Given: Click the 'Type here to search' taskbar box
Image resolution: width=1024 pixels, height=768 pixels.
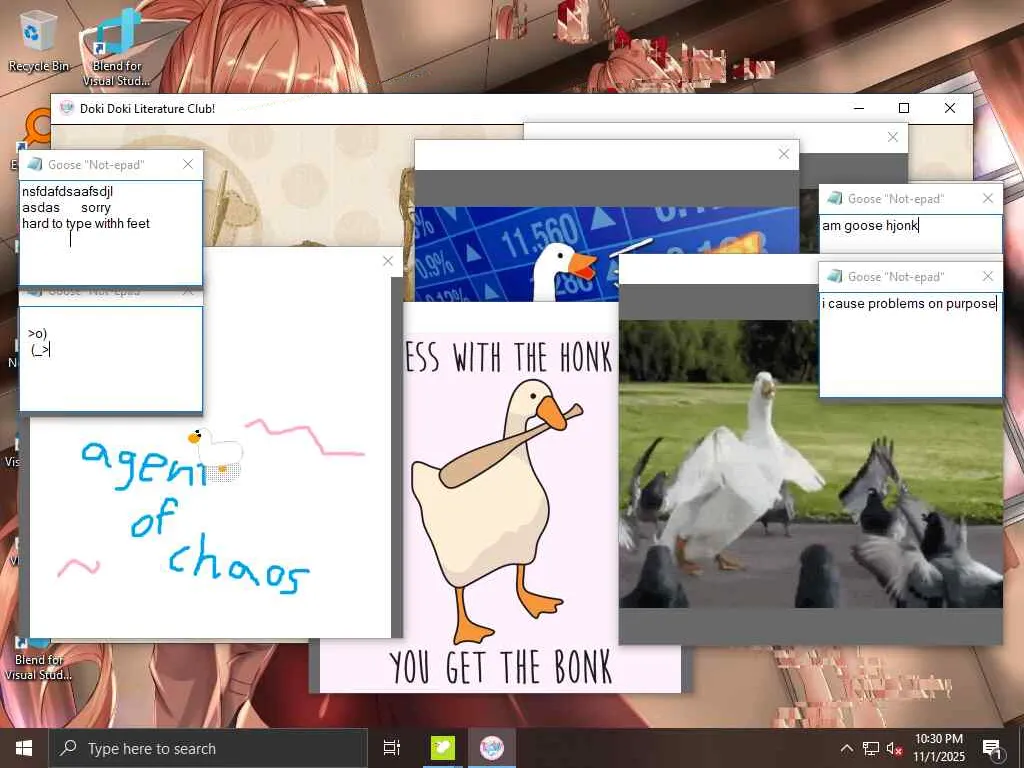Looking at the screenshot, I should pyautogui.click(x=208, y=748).
